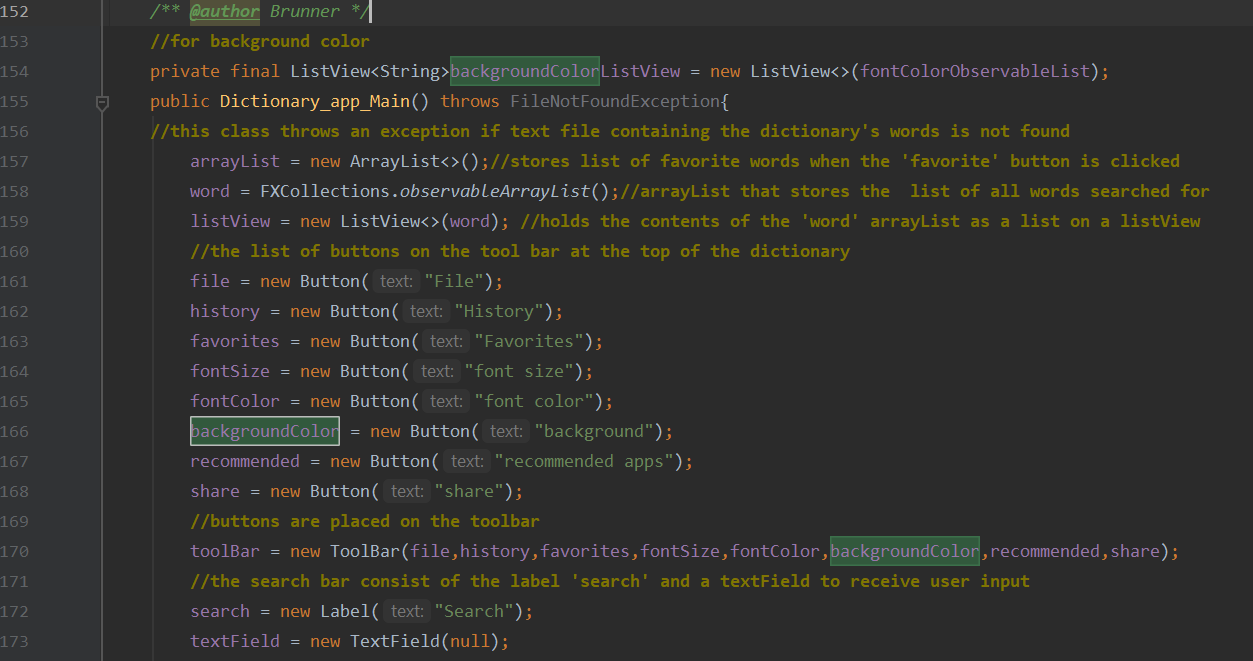This screenshot has width=1253, height=661.
Task: Click the 'history' variable on line 162
Action: tap(225, 311)
